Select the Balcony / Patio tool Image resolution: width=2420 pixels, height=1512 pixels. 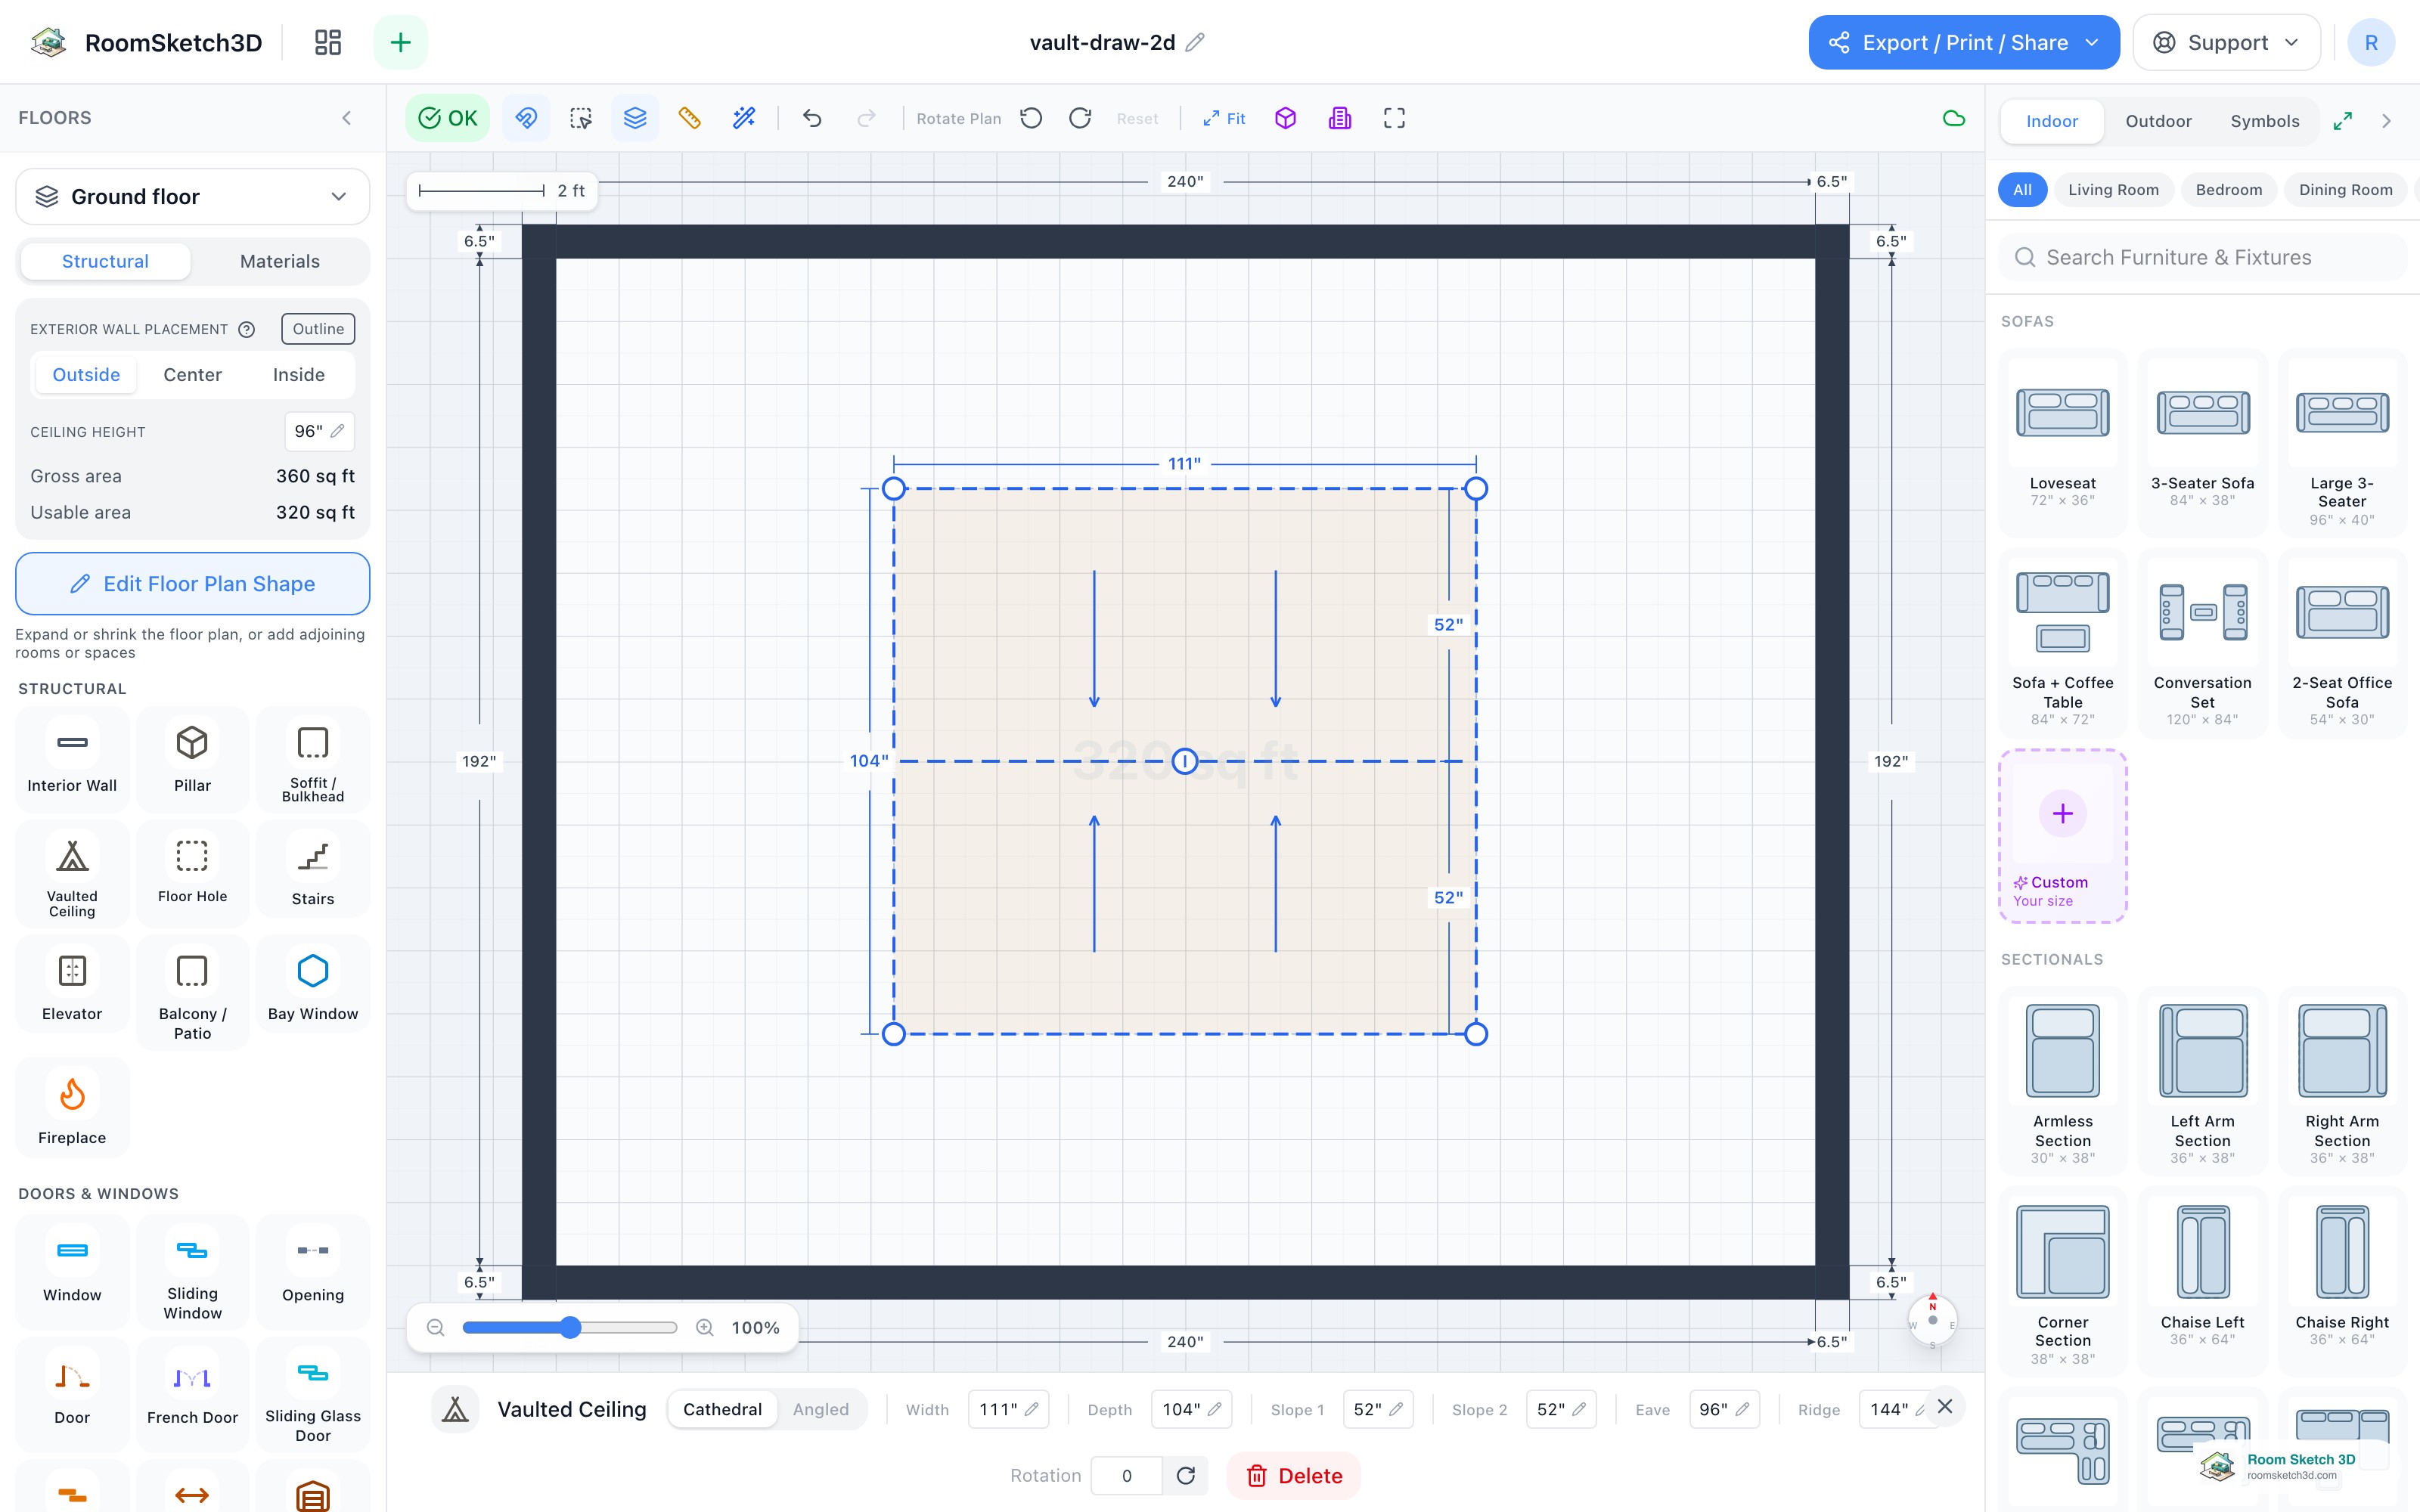click(x=192, y=991)
